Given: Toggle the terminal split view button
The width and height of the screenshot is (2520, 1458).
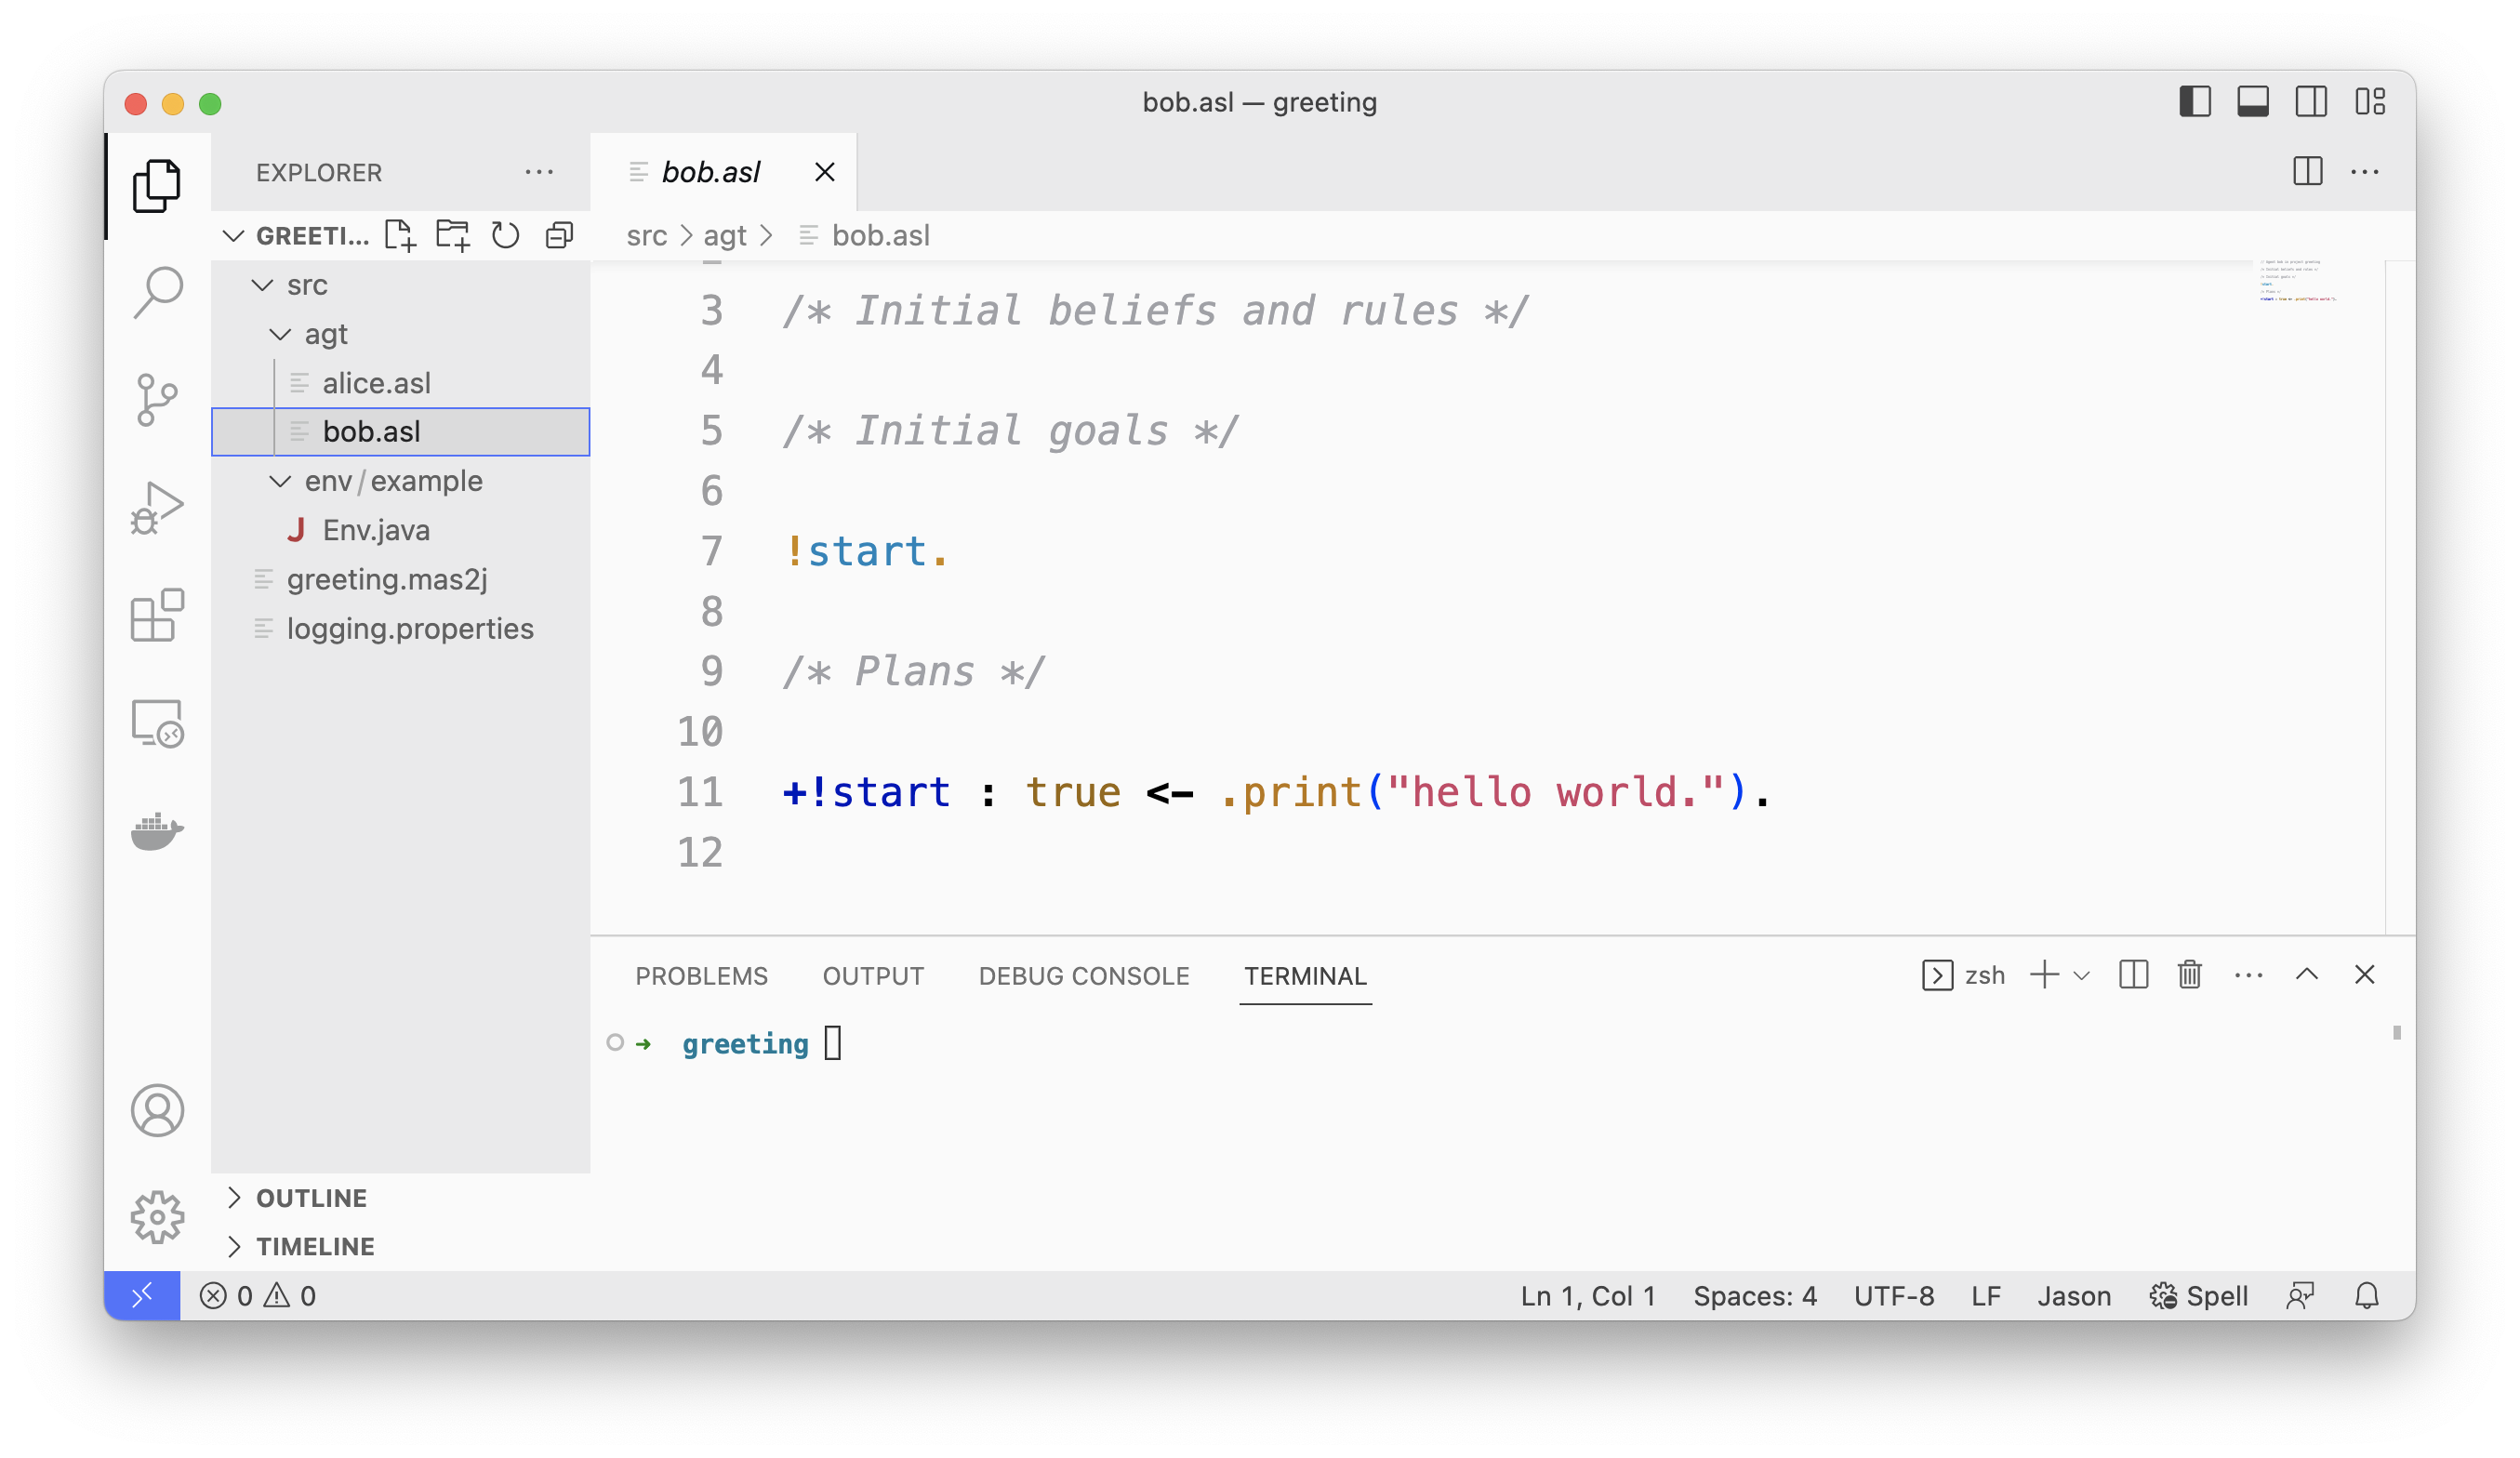Looking at the screenshot, I should point(2131,974).
